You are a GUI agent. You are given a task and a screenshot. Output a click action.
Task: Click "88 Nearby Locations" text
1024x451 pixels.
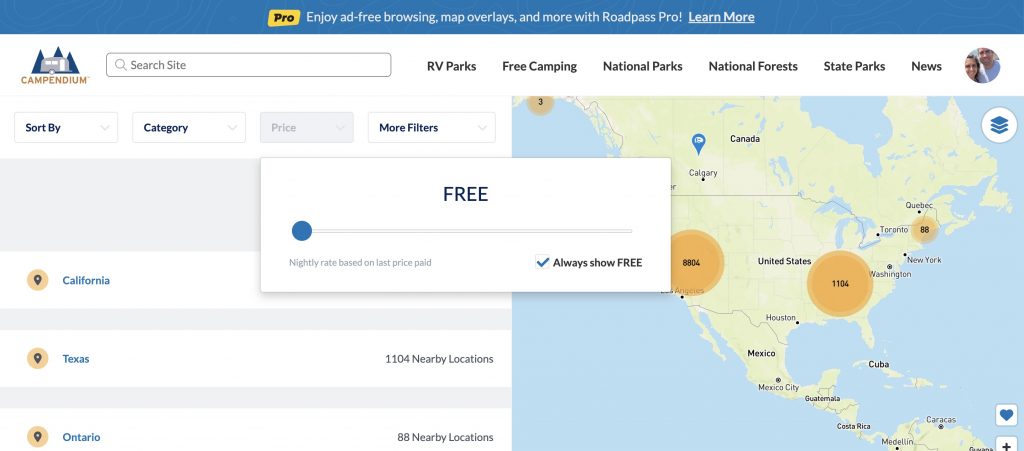(x=445, y=437)
